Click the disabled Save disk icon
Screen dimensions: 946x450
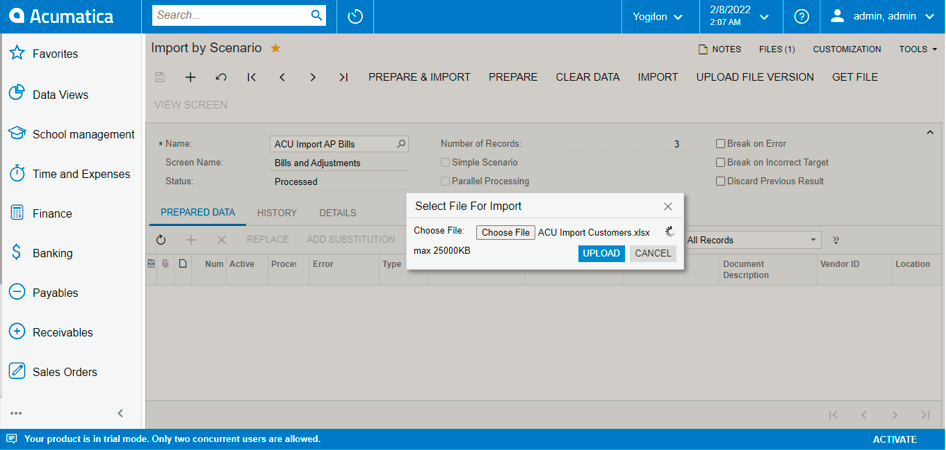(160, 77)
